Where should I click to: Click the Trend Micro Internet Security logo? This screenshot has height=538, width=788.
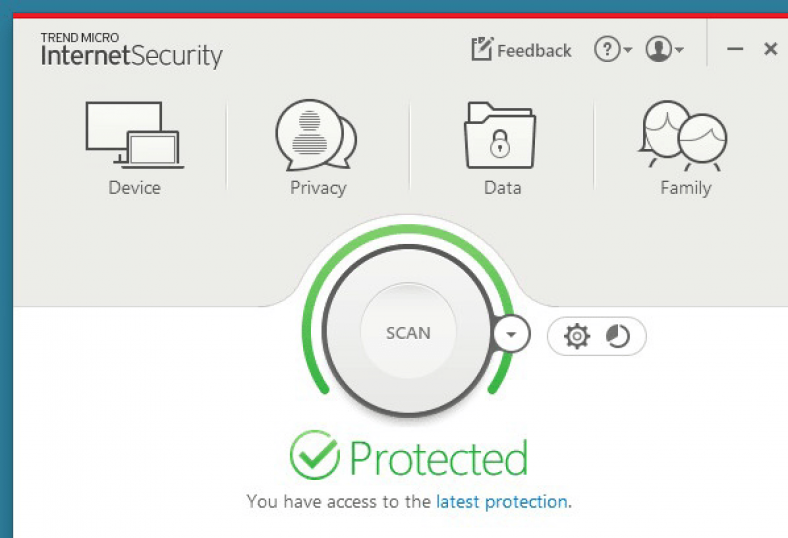(x=131, y=50)
